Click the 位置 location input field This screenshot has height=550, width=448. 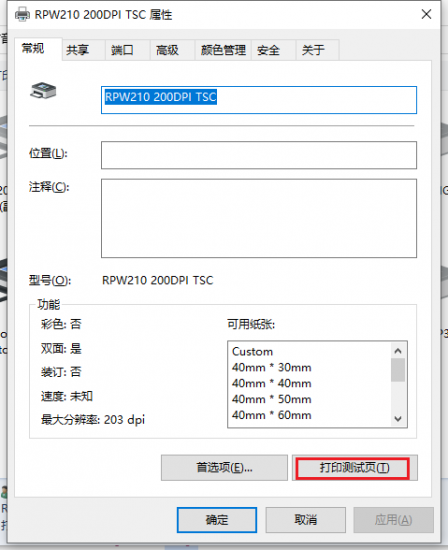(x=259, y=155)
